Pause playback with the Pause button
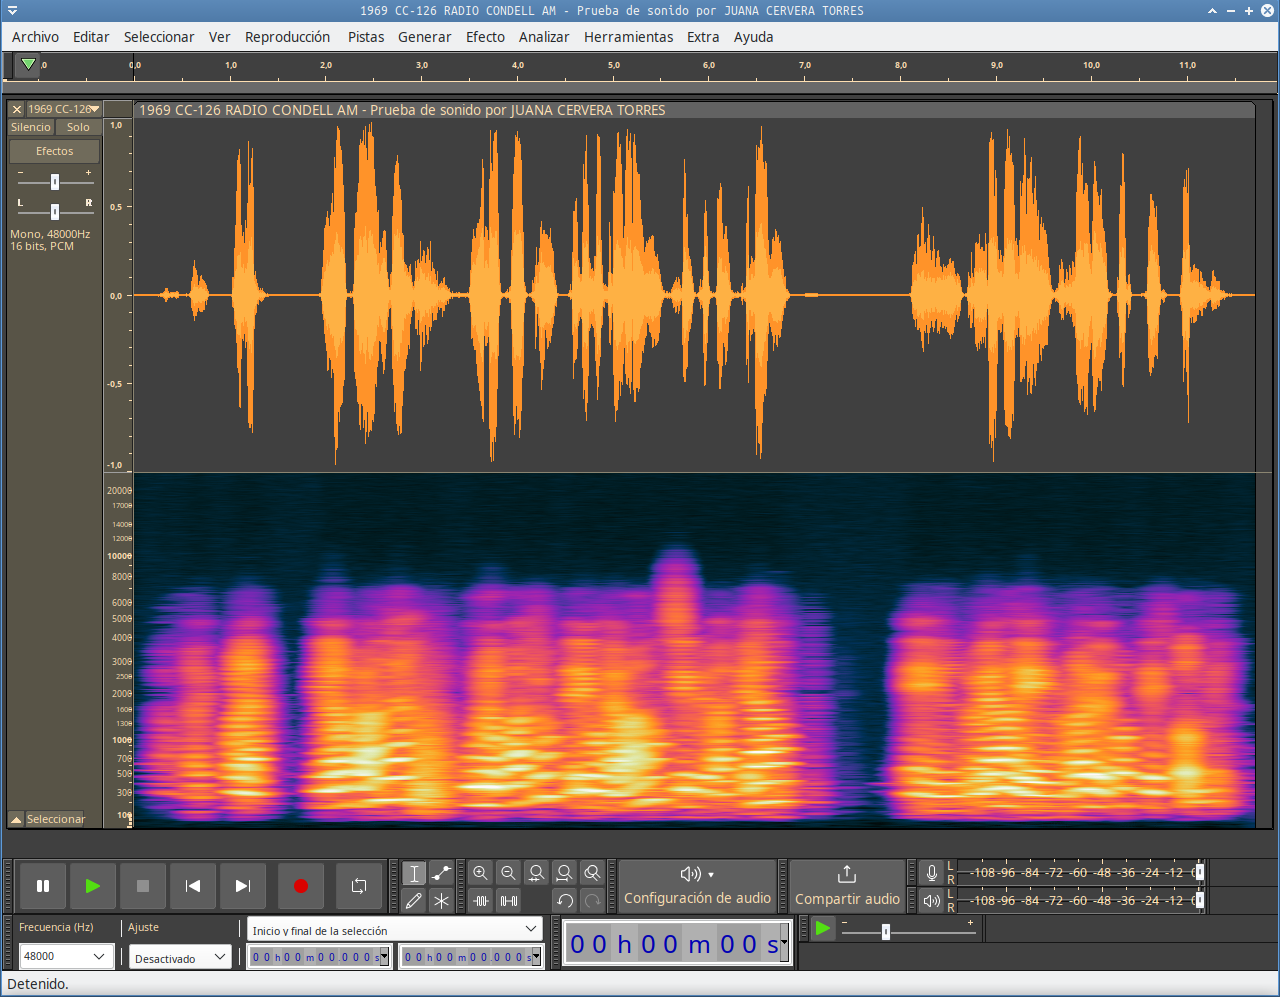Screen dimensions: 1280x997 coord(43,886)
